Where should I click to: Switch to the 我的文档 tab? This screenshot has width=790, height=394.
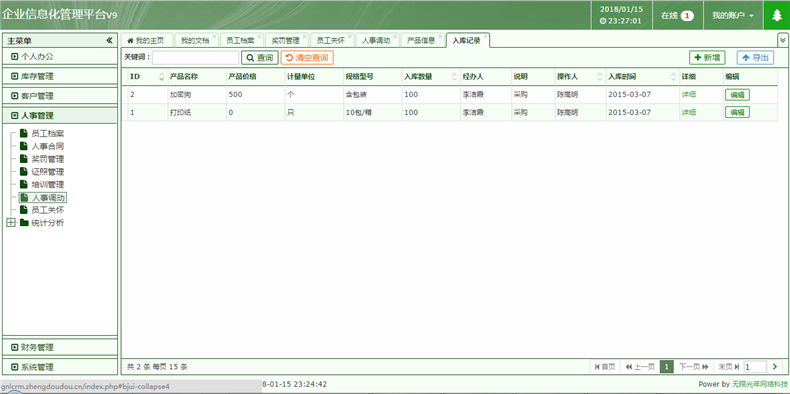point(194,41)
